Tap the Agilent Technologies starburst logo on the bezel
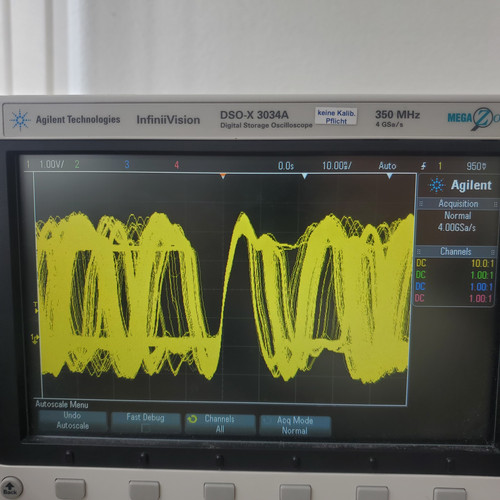Screen dimensions: 500x500 (20, 120)
